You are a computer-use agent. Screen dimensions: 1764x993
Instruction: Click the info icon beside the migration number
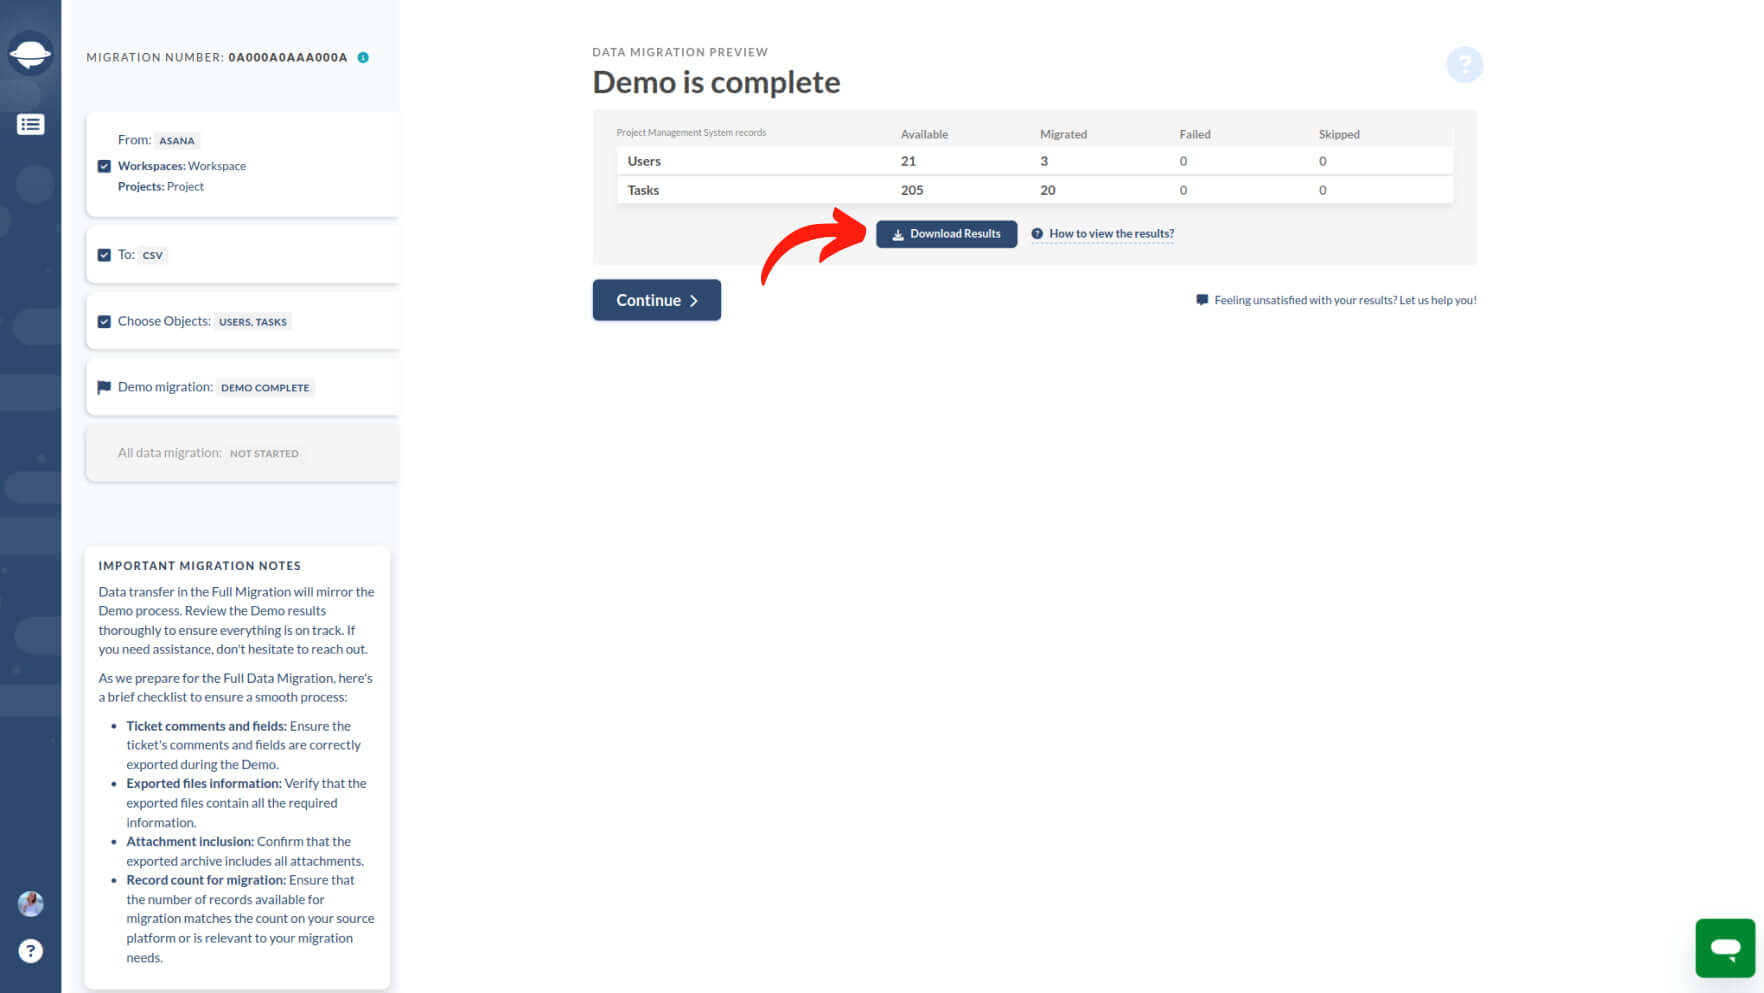coord(363,57)
